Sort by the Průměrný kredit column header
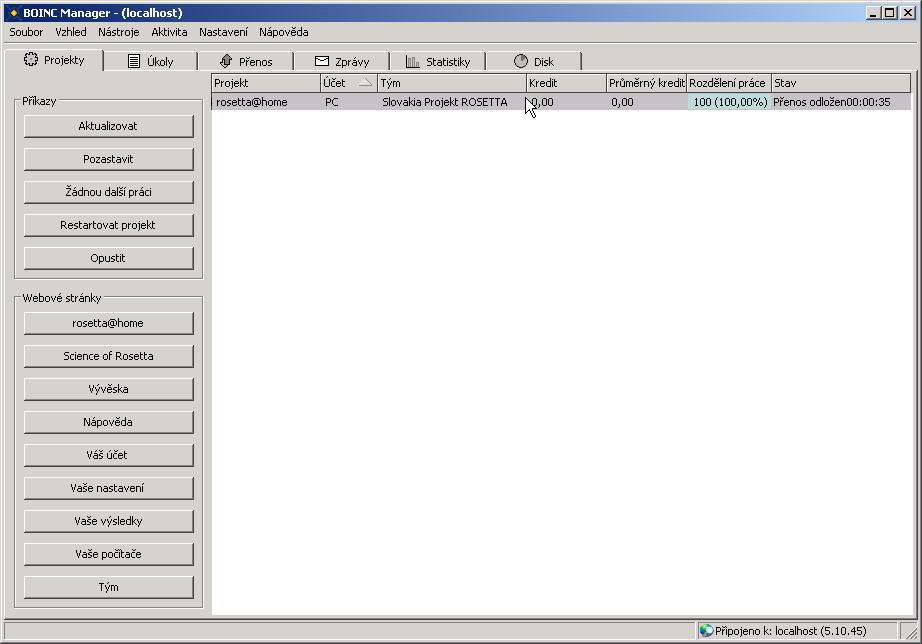This screenshot has width=922, height=644. 646,83
